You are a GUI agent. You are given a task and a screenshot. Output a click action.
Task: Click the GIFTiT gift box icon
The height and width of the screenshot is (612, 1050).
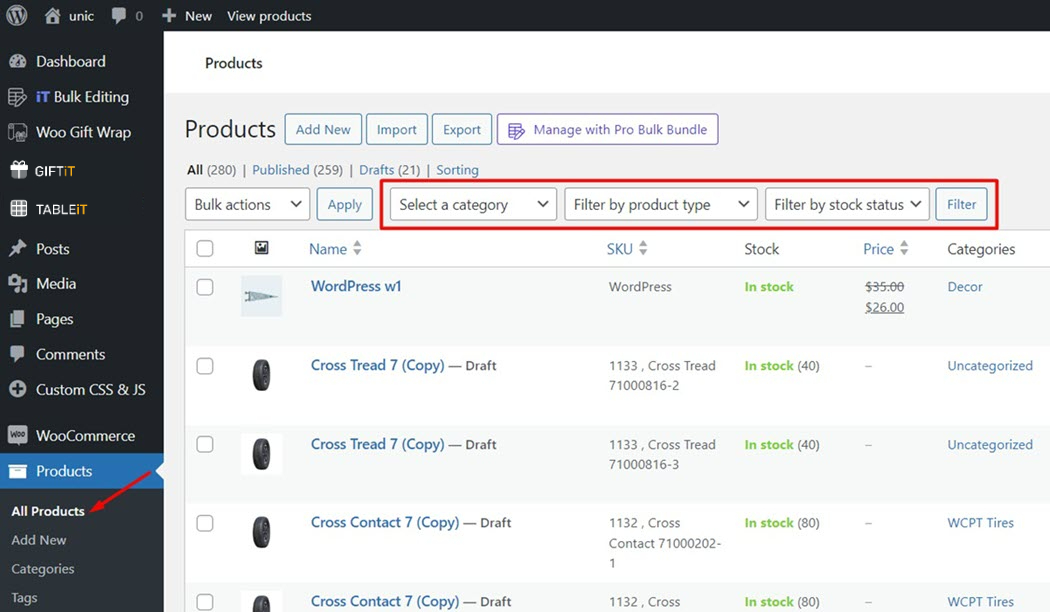pyautogui.click(x=19, y=170)
